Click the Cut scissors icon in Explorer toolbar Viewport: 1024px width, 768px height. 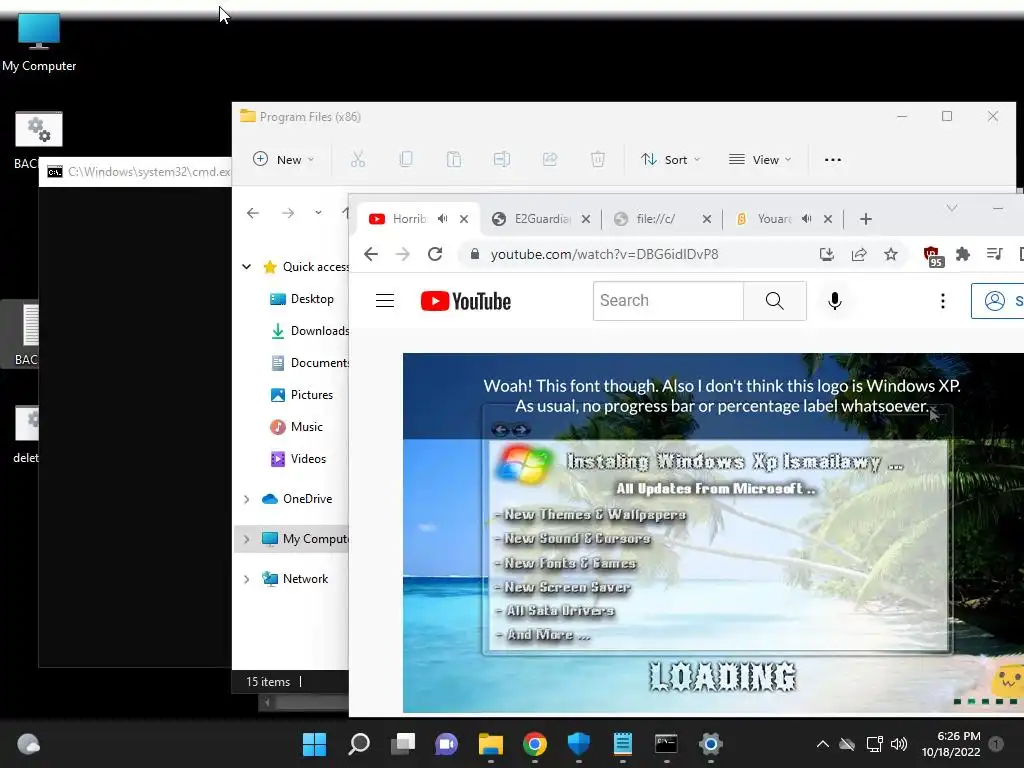pyautogui.click(x=358, y=159)
